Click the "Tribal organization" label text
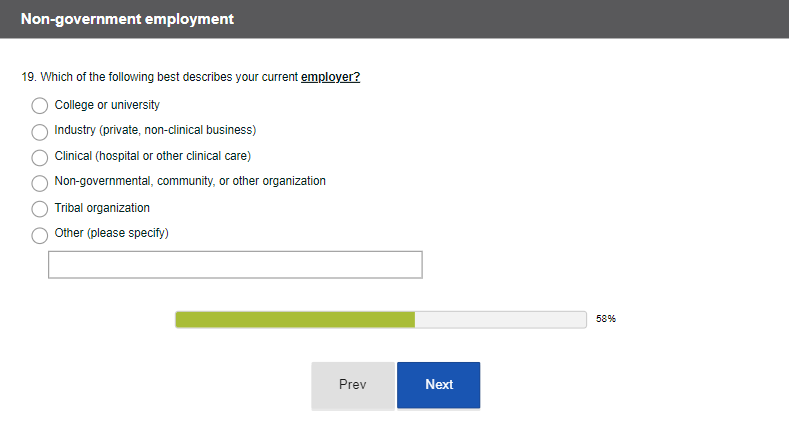 (102, 208)
